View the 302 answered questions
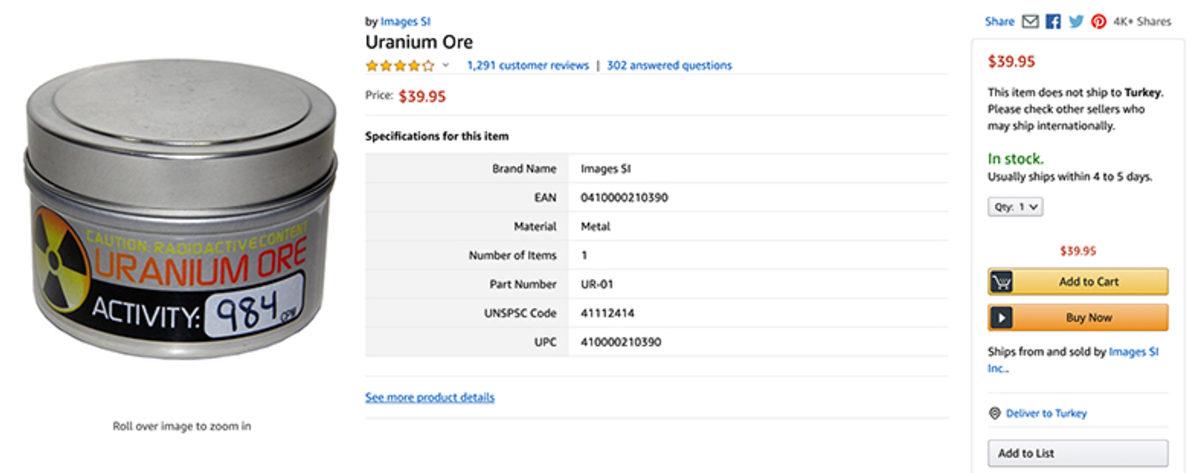Image resolution: width=1200 pixels, height=473 pixels. [669, 66]
